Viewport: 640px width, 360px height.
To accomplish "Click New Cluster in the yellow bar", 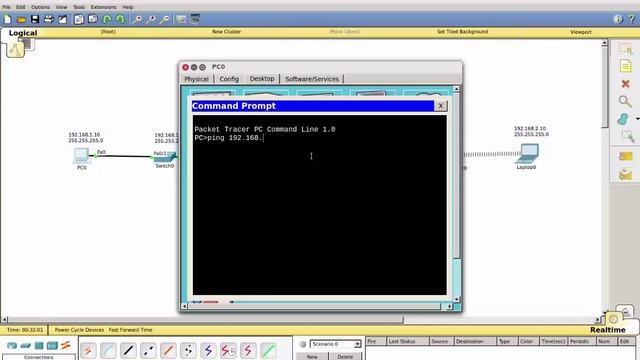I will pos(226,31).
